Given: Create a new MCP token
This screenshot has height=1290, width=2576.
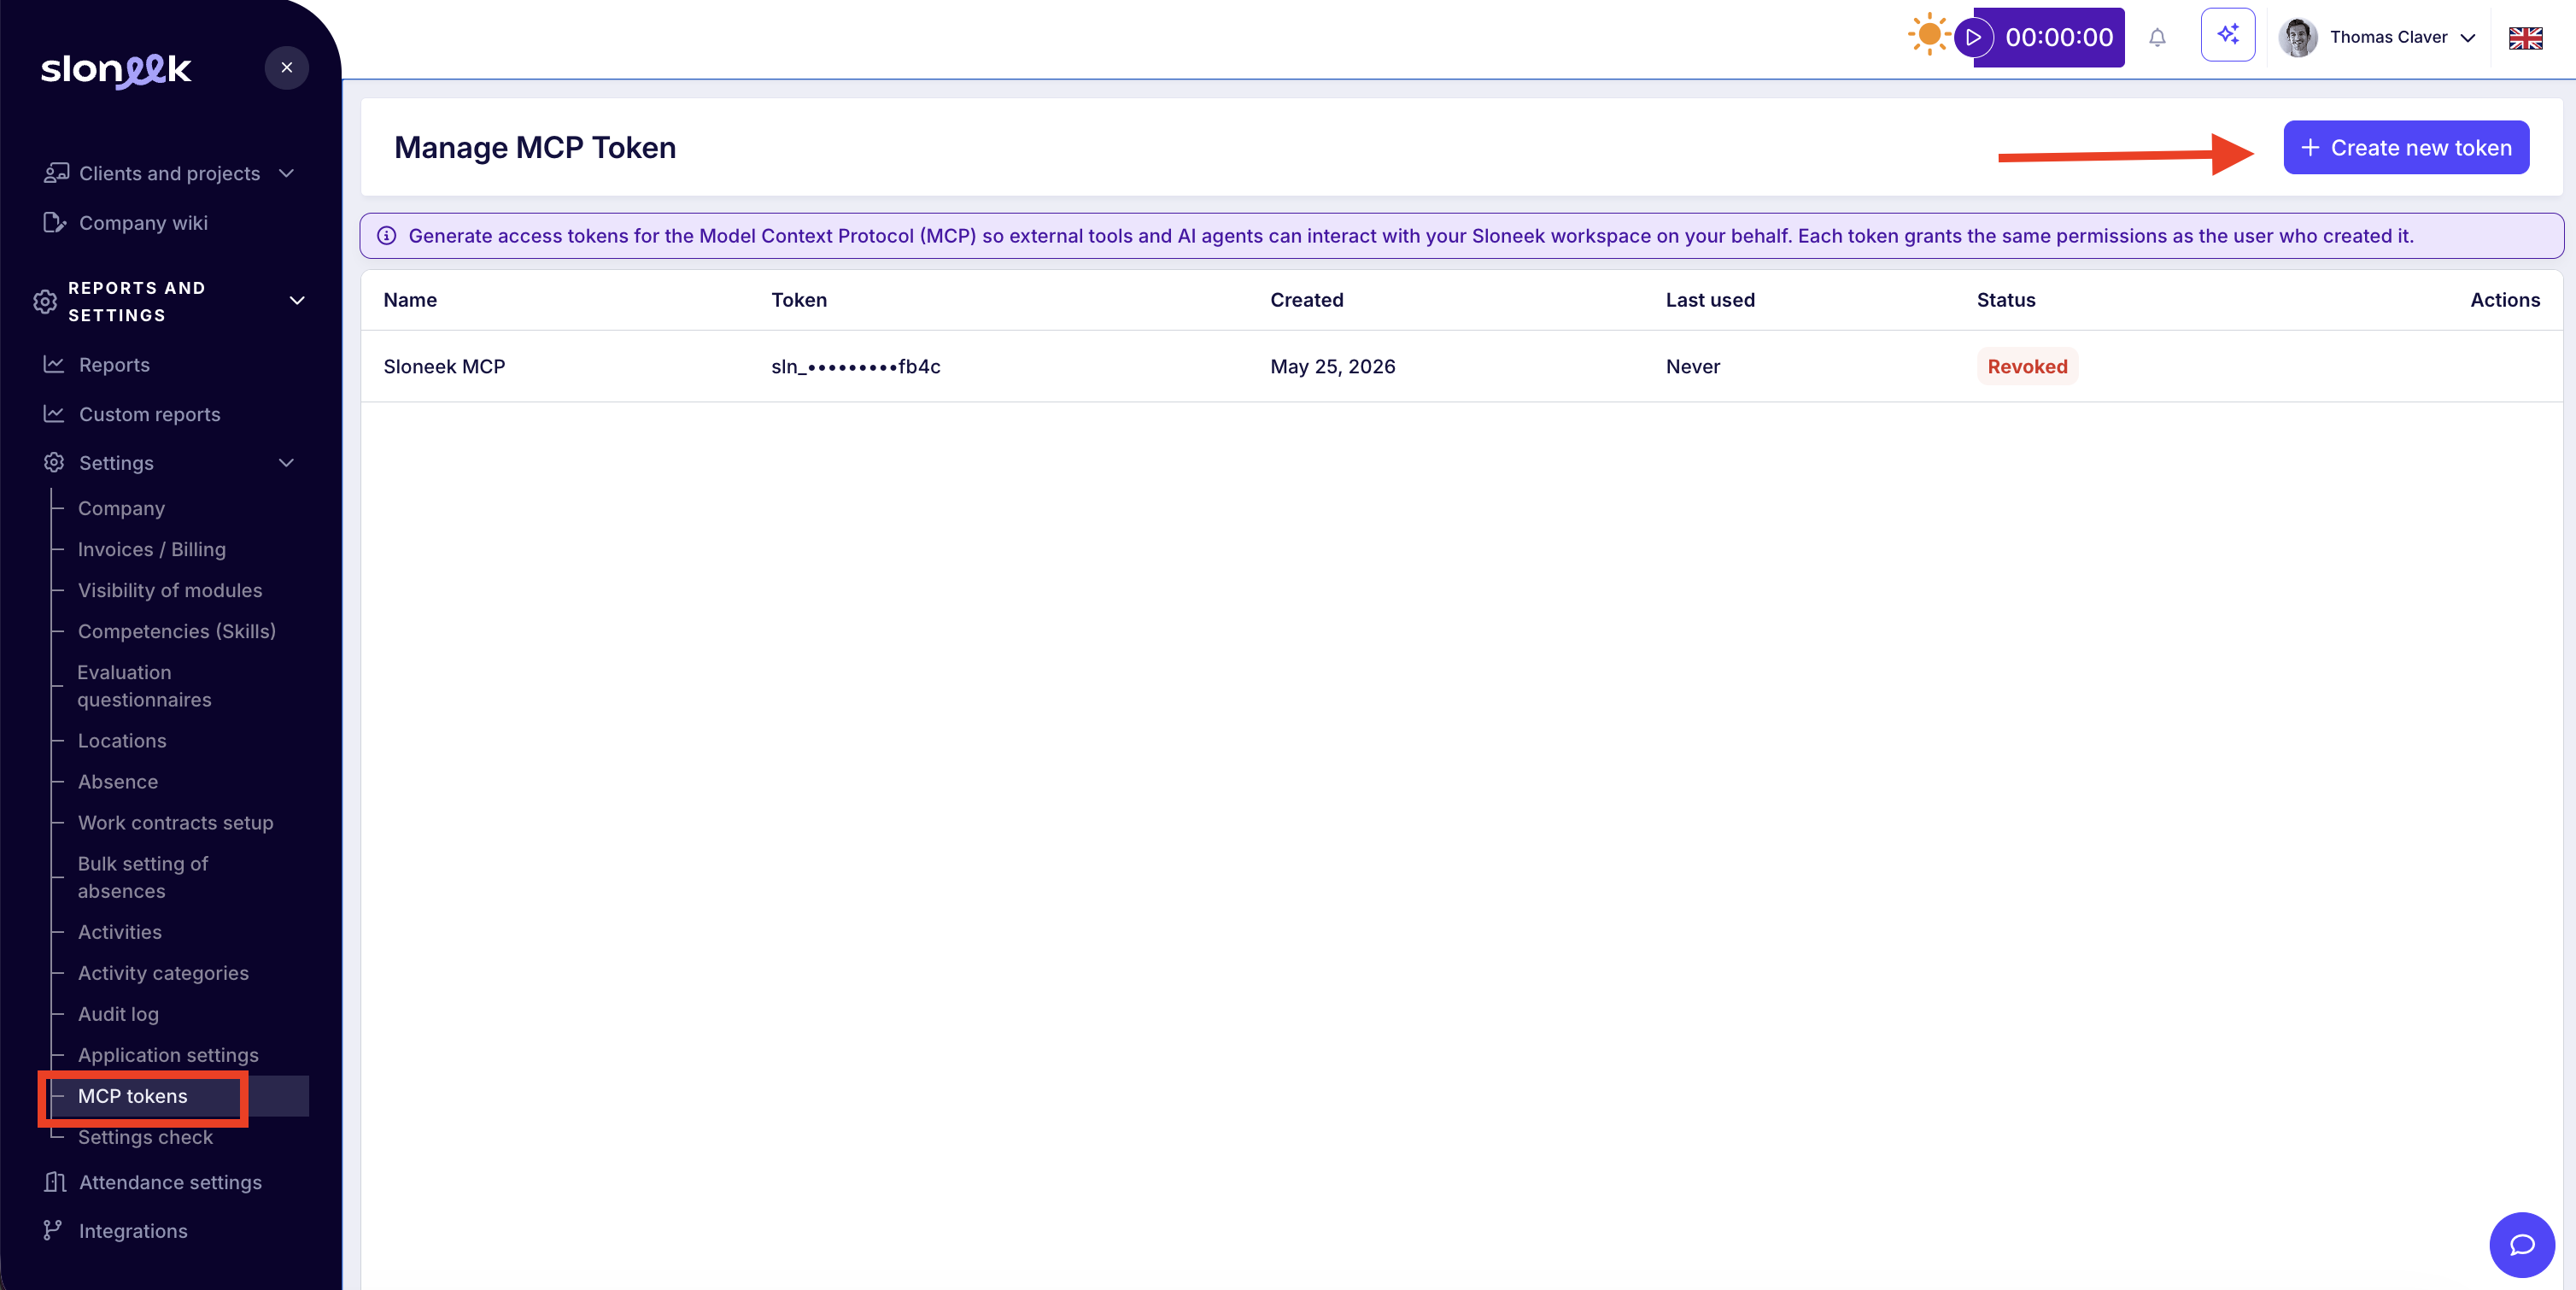Looking at the screenshot, I should pos(2406,147).
